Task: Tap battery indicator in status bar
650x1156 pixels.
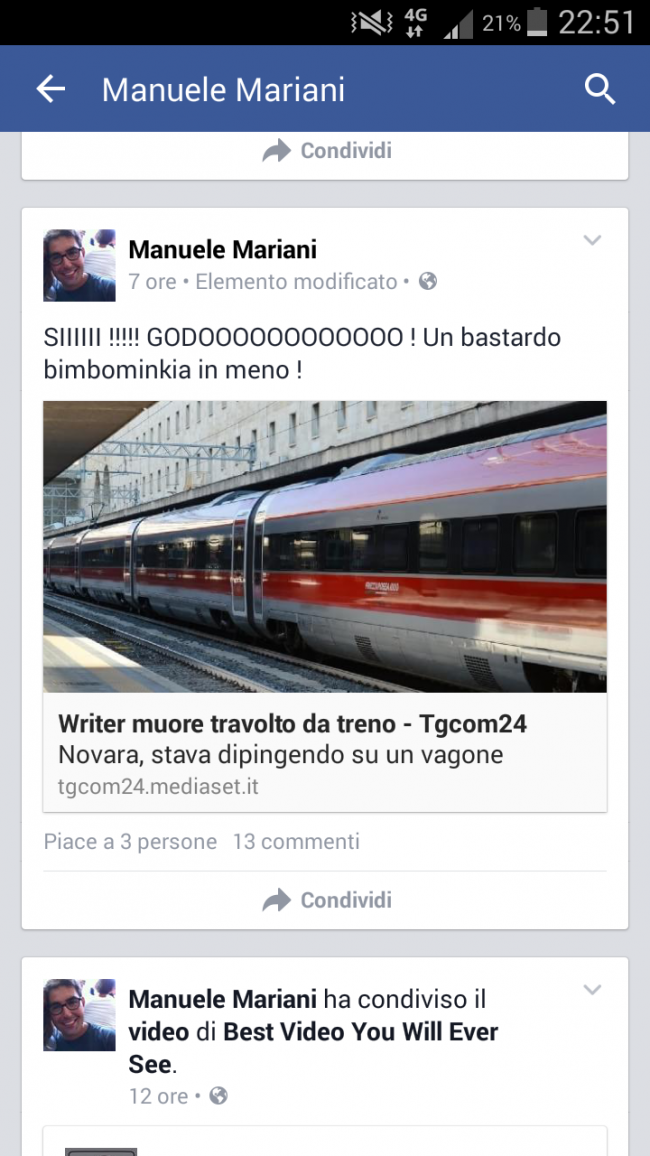Action: click(x=537, y=22)
